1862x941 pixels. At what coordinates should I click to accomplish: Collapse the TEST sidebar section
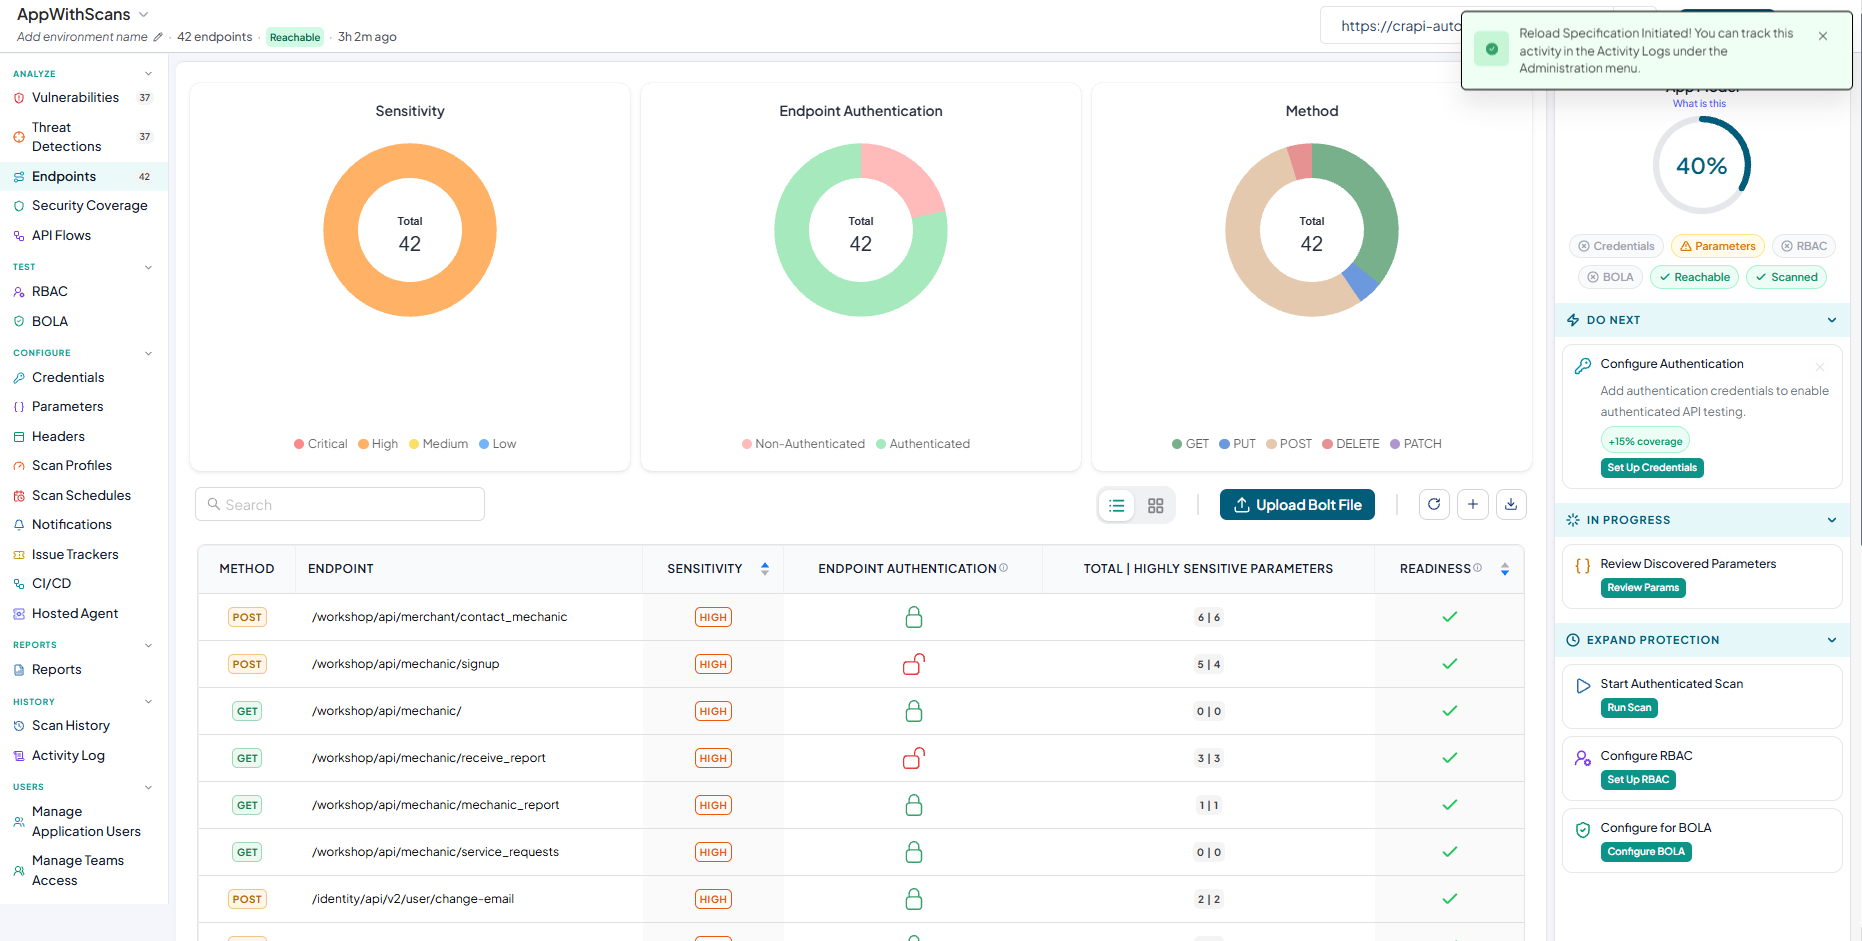pos(149,267)
